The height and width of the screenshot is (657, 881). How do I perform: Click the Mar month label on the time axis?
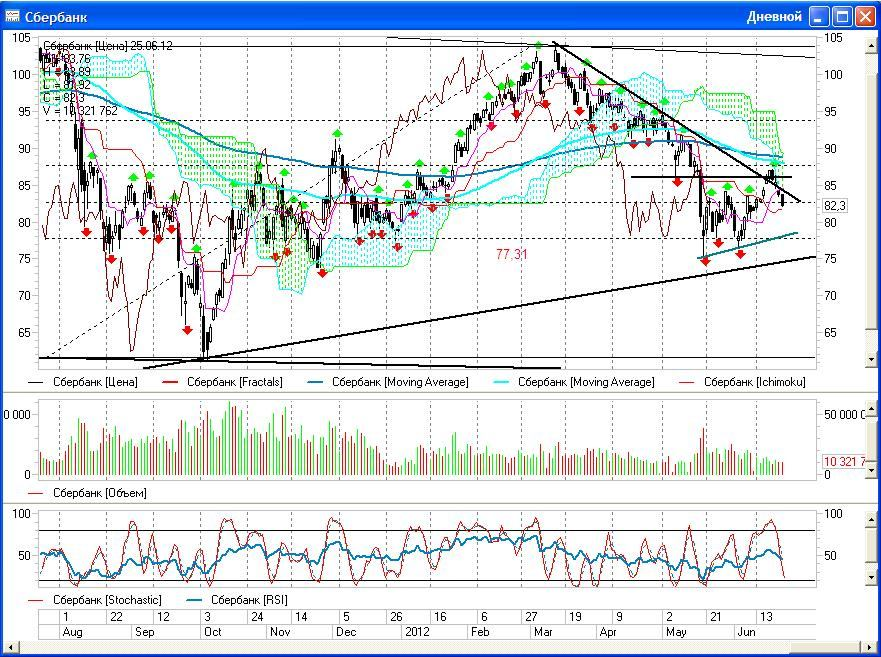543,632
